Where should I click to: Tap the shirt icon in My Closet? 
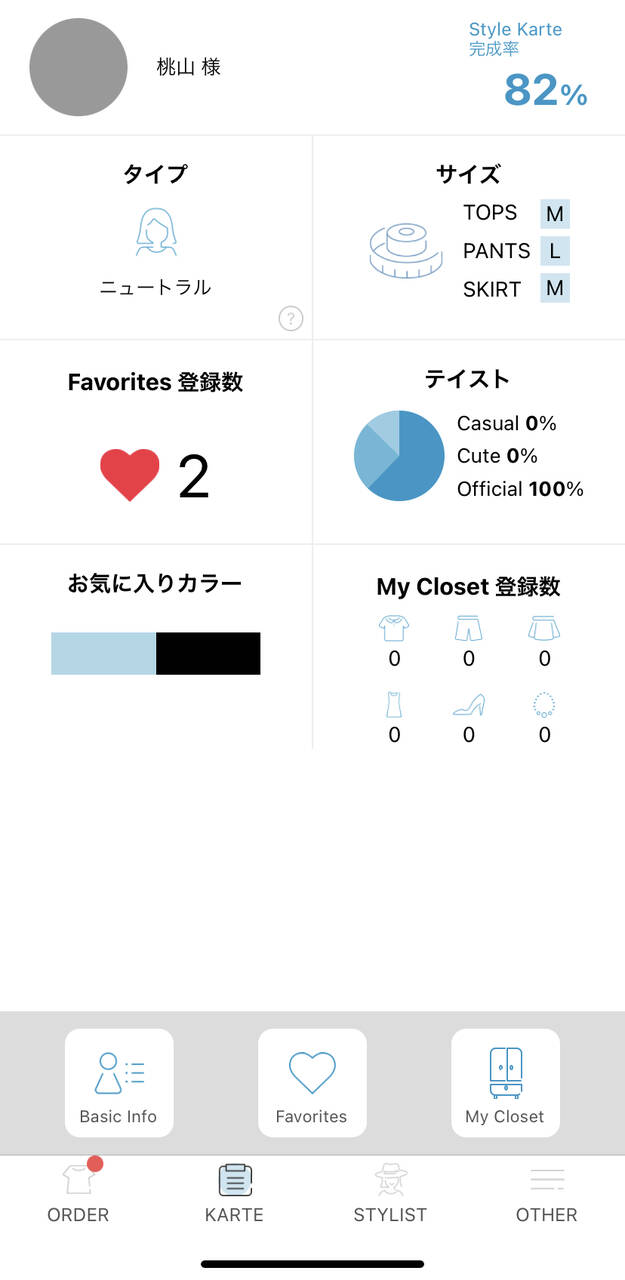394,628
